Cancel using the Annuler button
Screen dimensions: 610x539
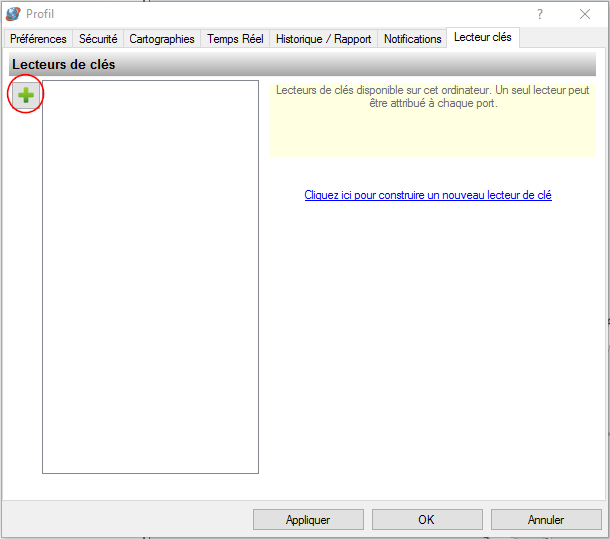[x=546, y=520]
